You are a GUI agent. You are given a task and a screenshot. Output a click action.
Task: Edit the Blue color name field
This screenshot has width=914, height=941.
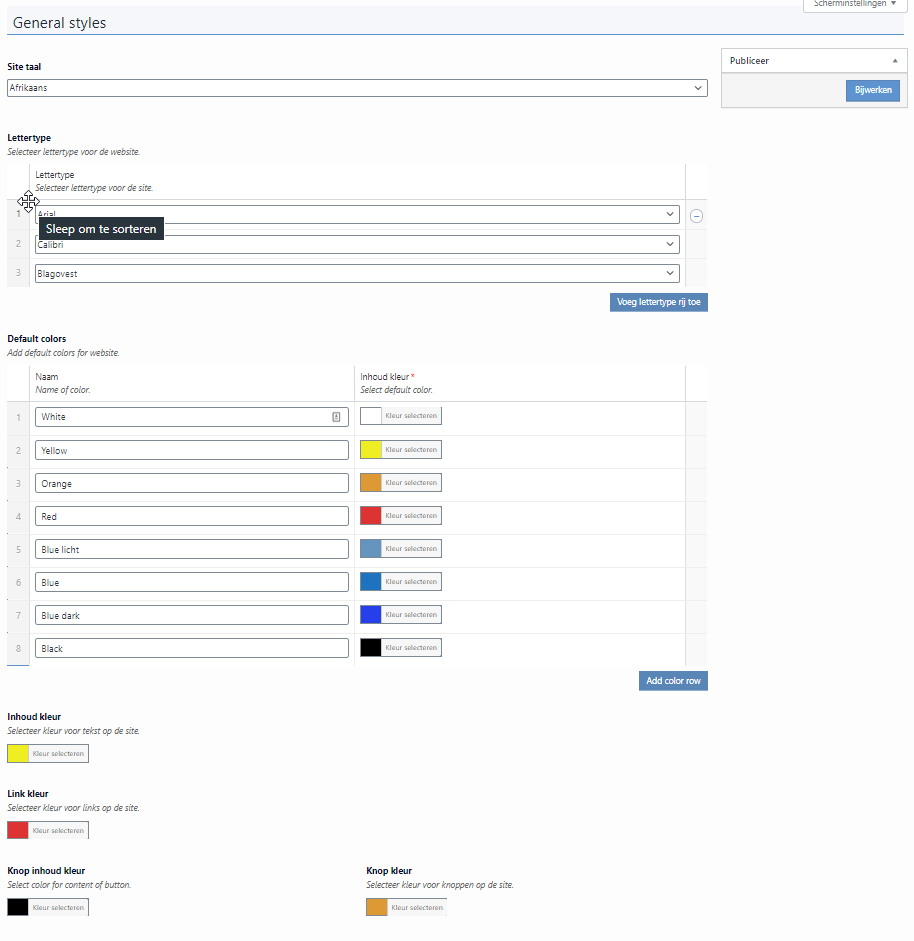click(x=191, y=583)
